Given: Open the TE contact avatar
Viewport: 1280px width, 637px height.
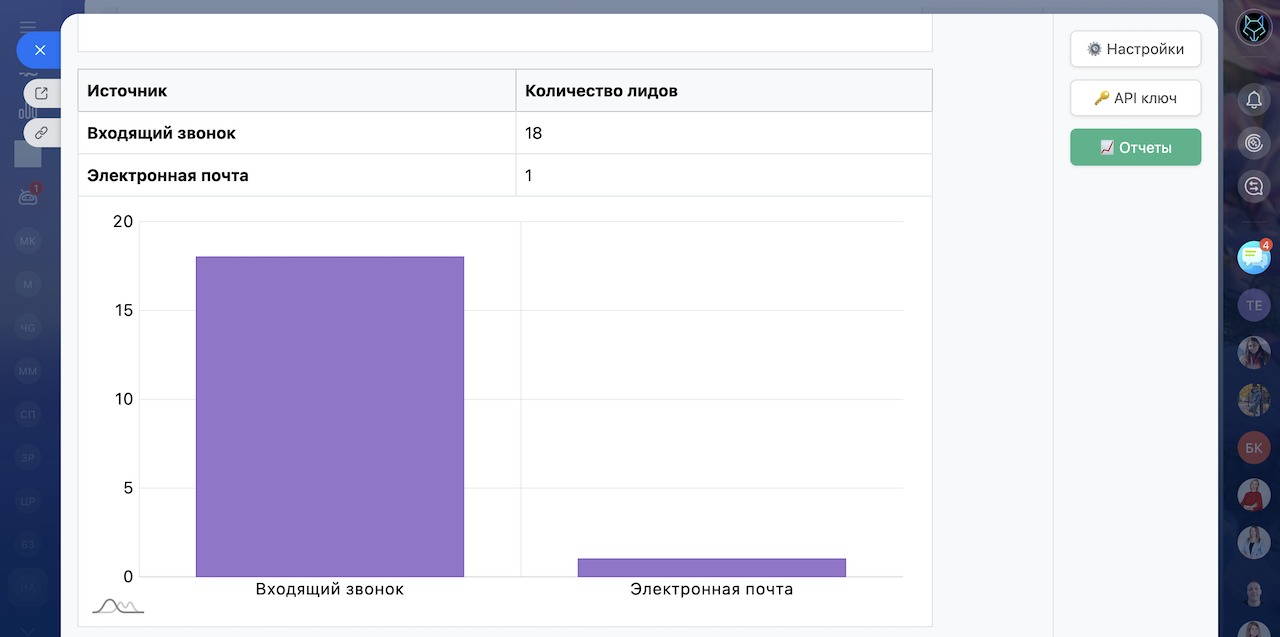Looking at the screenshot, I should (1254, 305).
